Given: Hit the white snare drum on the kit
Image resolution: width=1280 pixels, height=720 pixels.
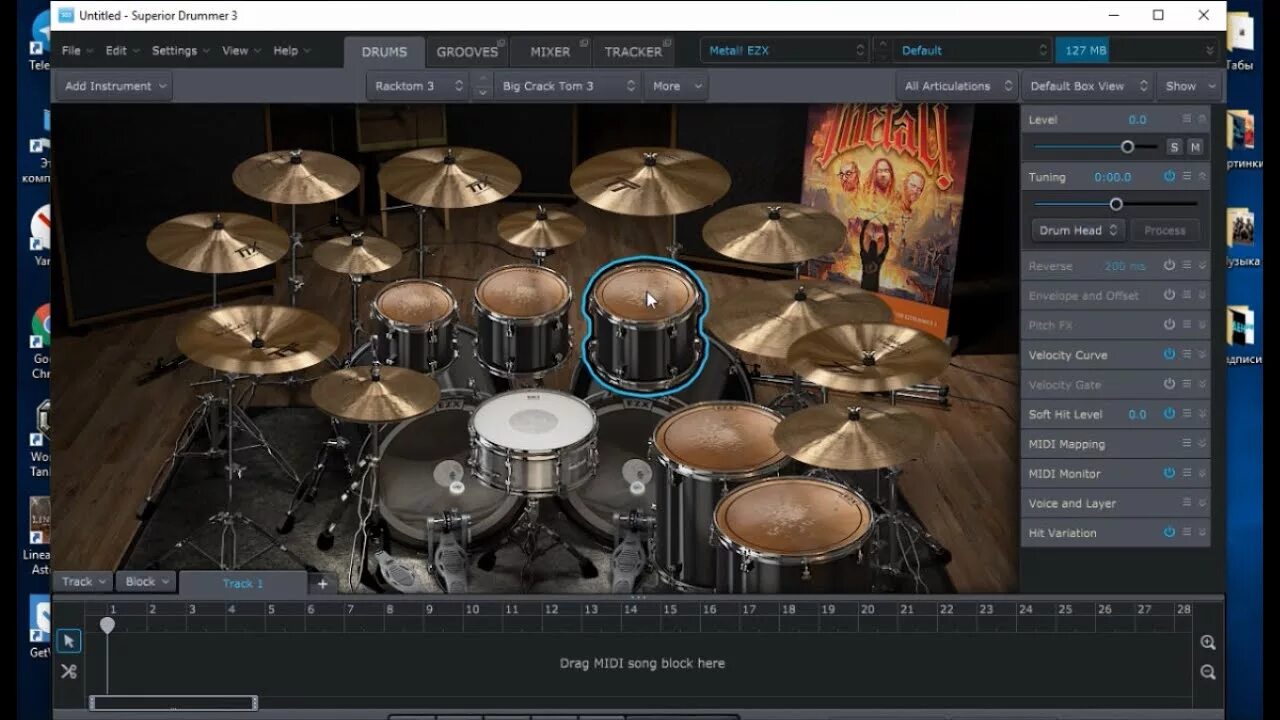Looking at the screenshot, I should pyautogui.click(x=533, y=442).
